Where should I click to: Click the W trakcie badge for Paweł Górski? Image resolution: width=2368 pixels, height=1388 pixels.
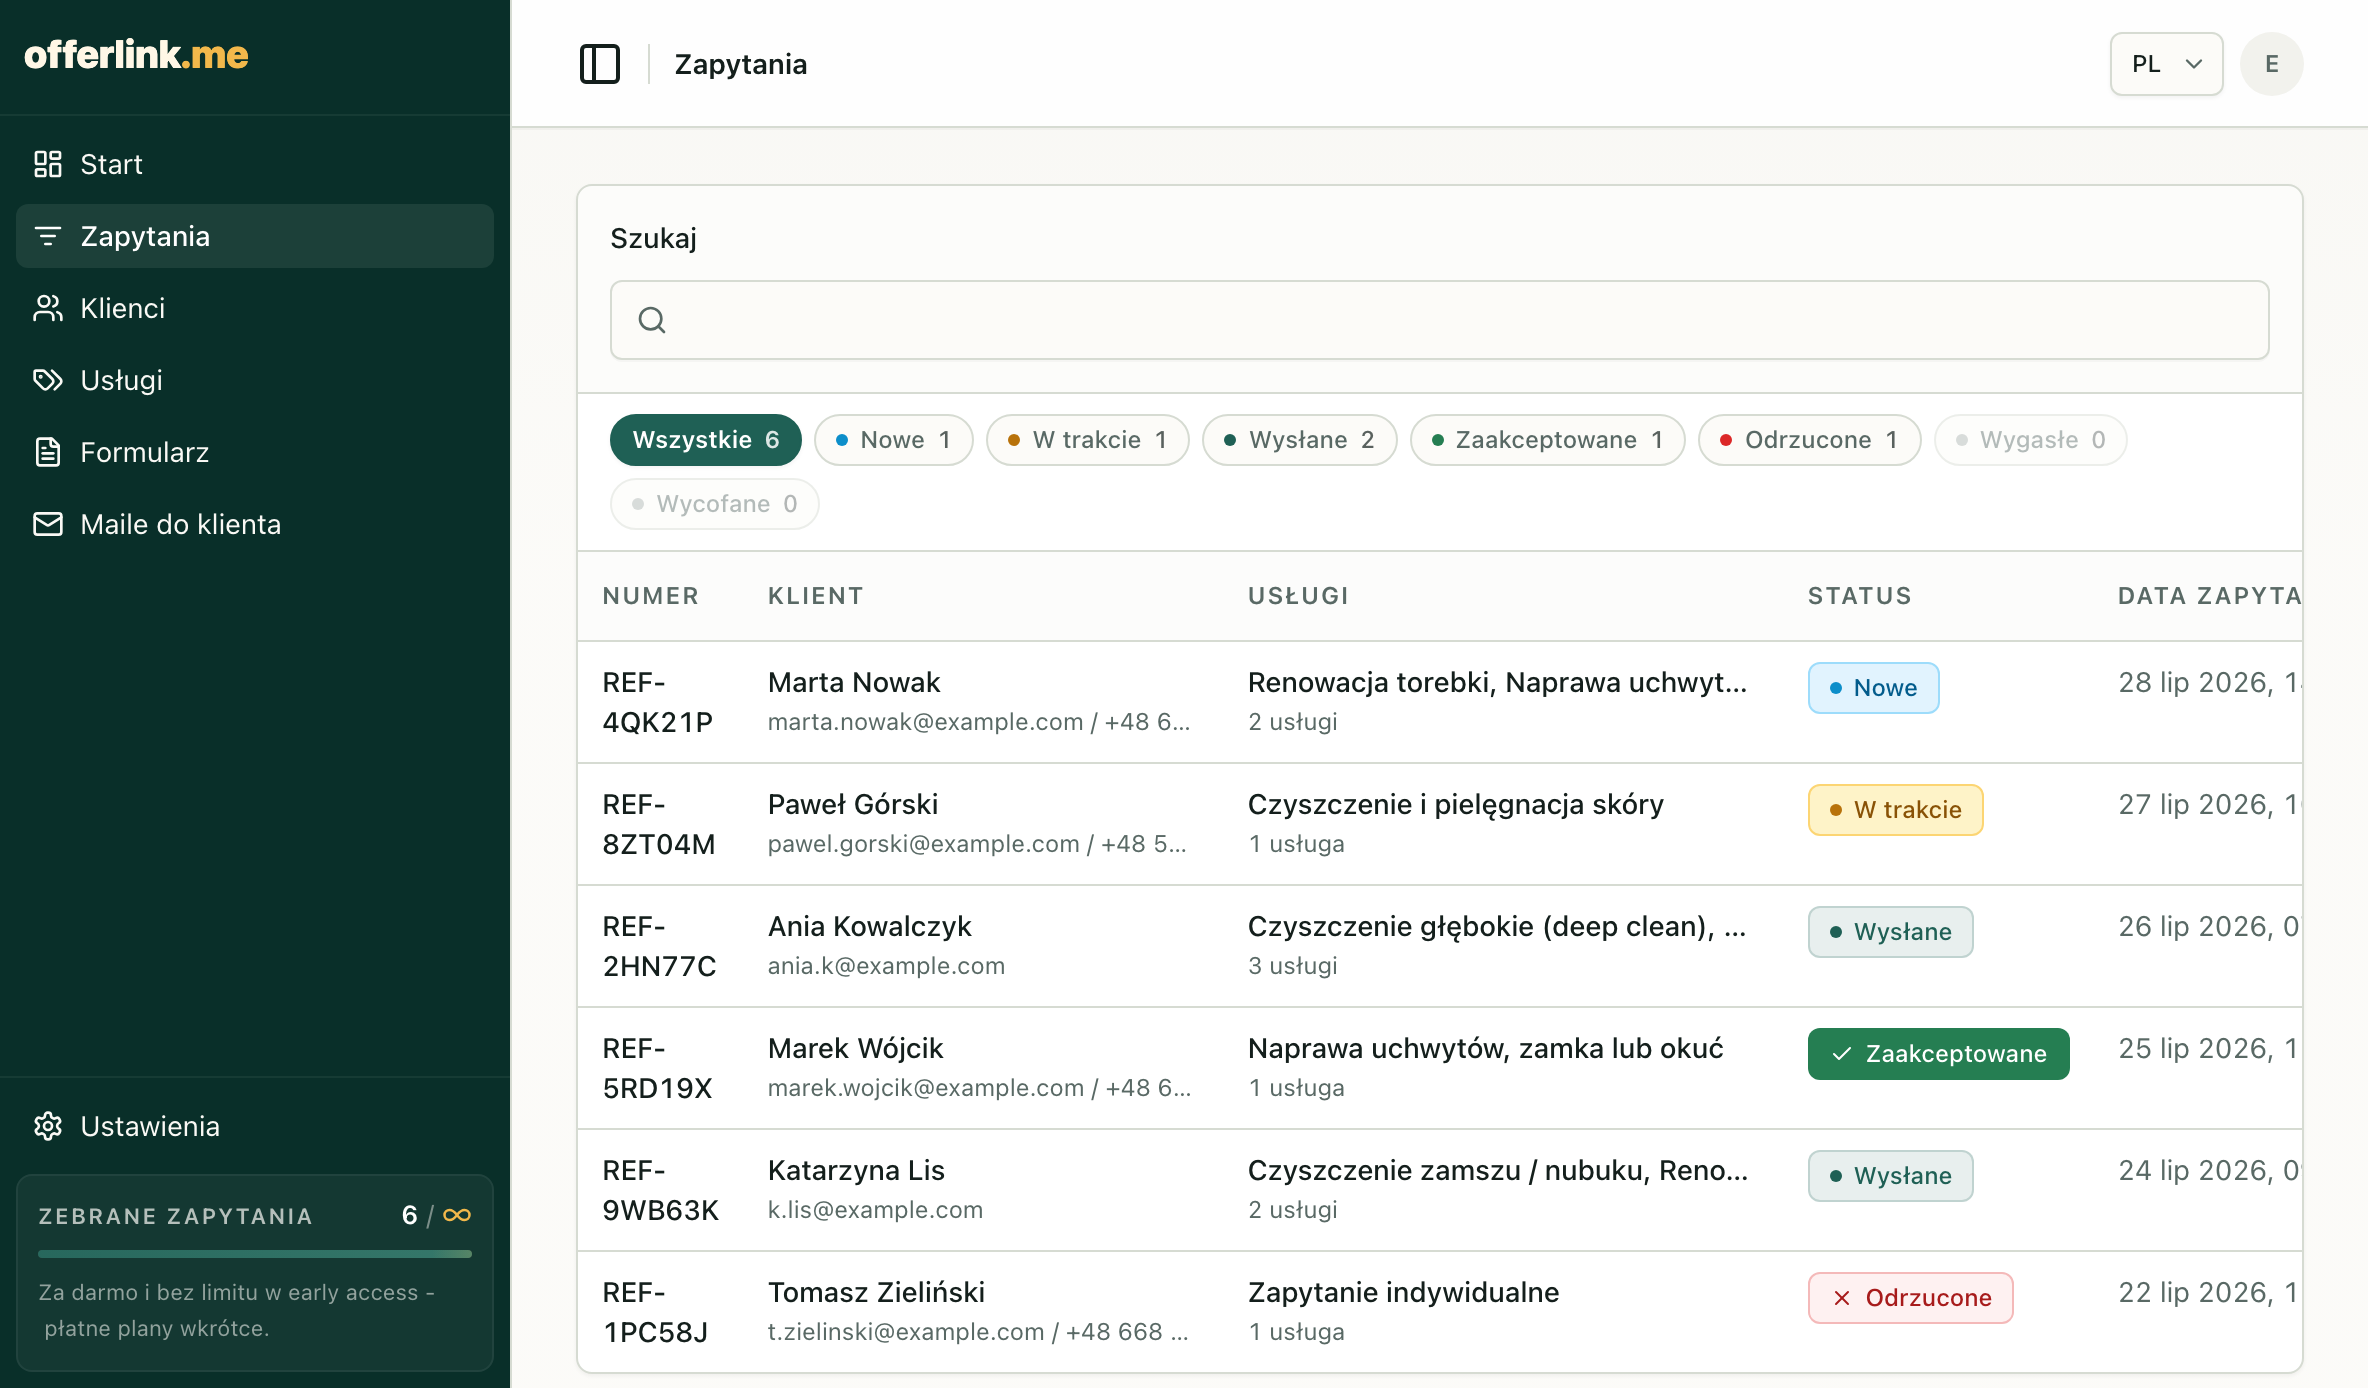point(1896,810)
